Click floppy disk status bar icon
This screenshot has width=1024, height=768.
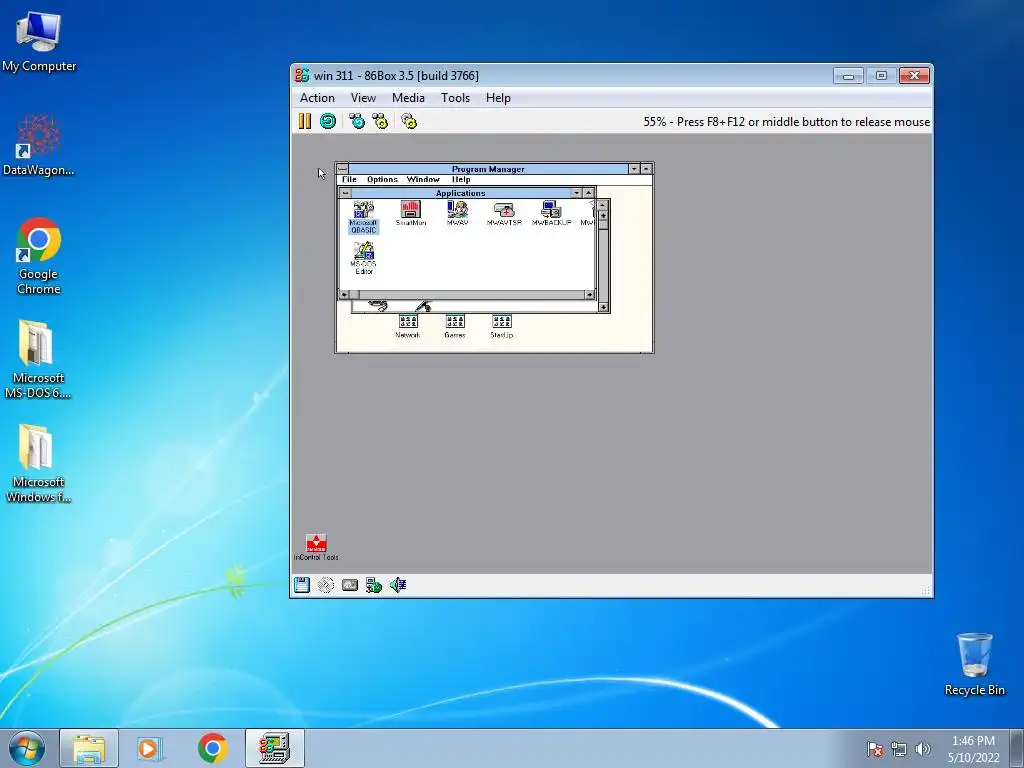coord(302,585)
